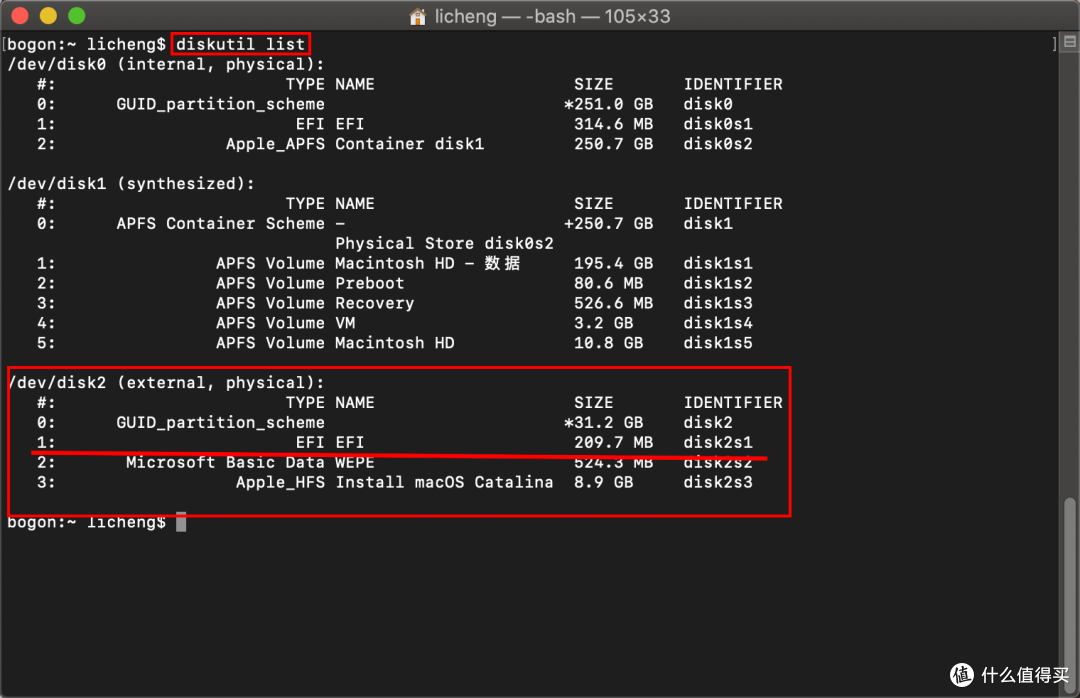Click the yellow minimize window button
This screenshot has height=698, width=1080.
coord(48,15)
